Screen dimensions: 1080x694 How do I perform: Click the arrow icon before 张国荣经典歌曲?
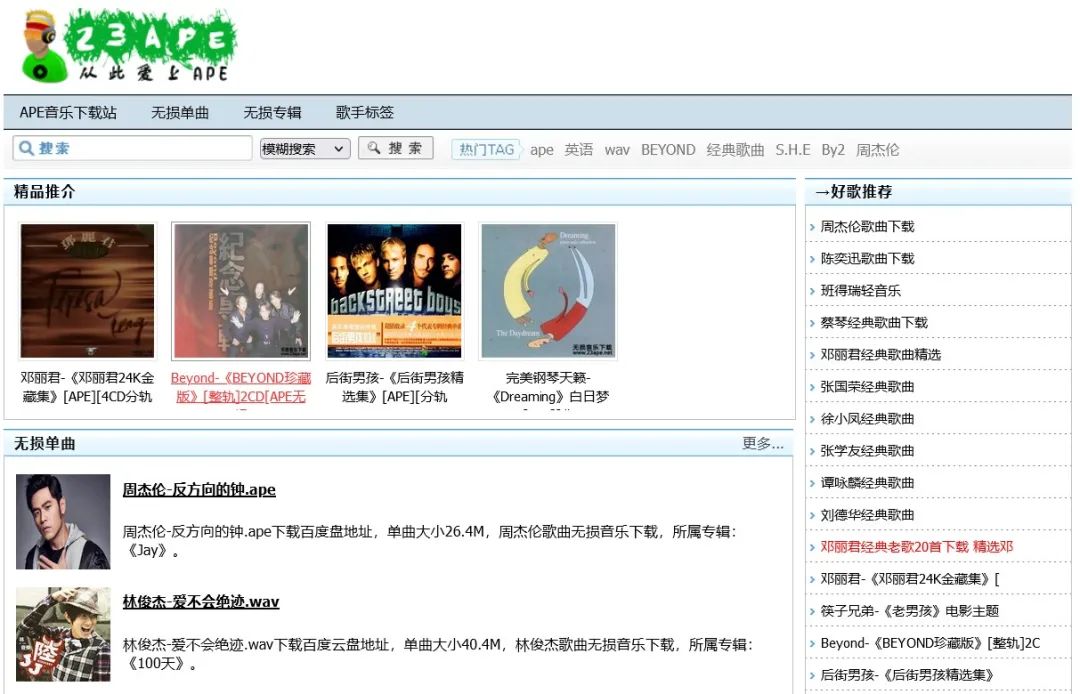click(812, 386)
